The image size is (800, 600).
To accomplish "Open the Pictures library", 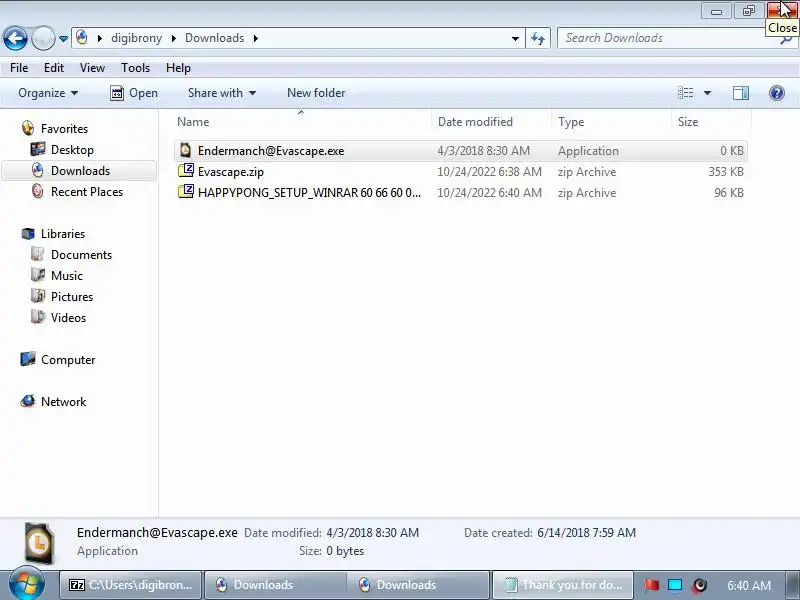I will (71, 296).
